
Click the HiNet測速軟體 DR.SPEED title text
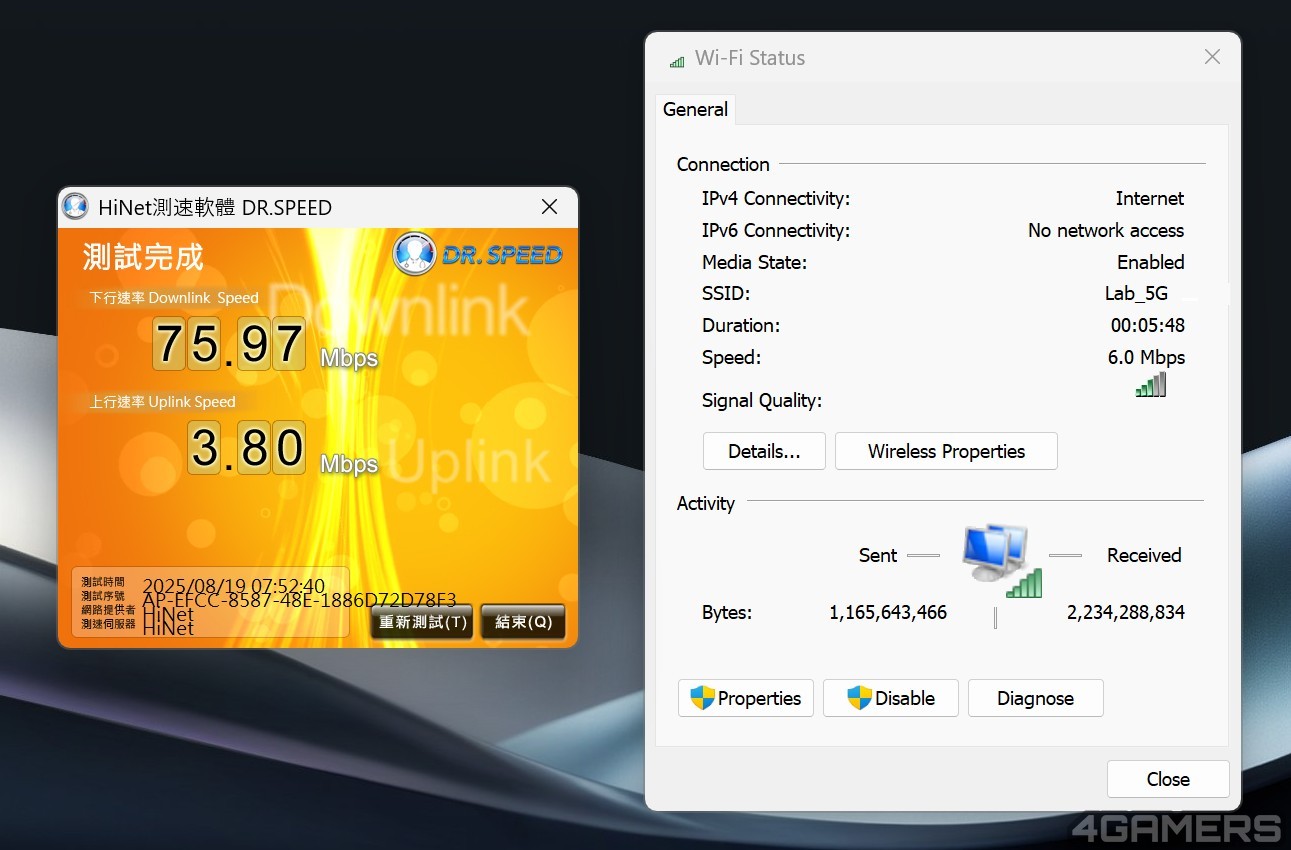pos(215,208)
